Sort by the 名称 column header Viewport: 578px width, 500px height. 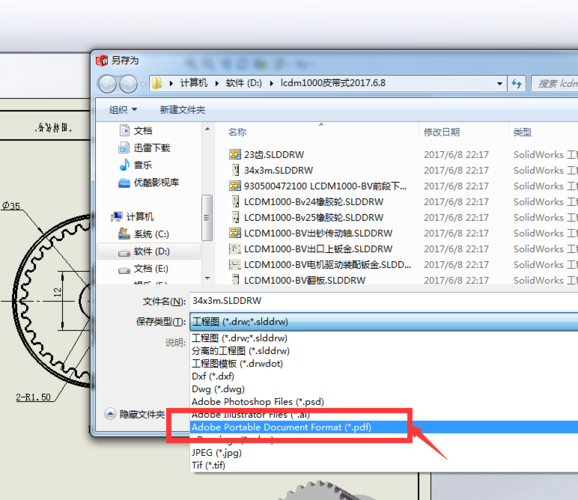(237, 132)
